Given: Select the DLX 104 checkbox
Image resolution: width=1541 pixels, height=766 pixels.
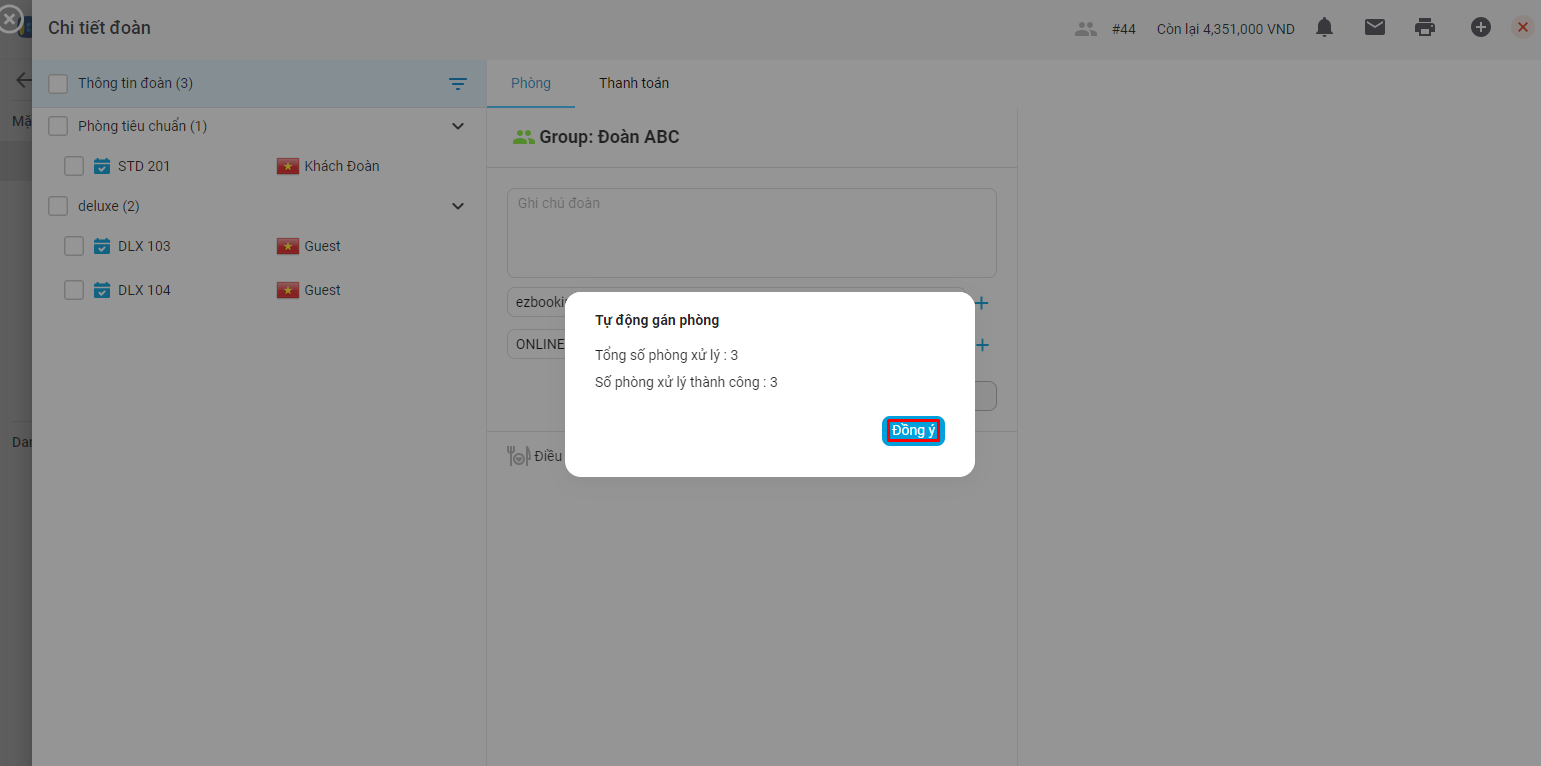Looking at the screenshot, I should point(74,290).
